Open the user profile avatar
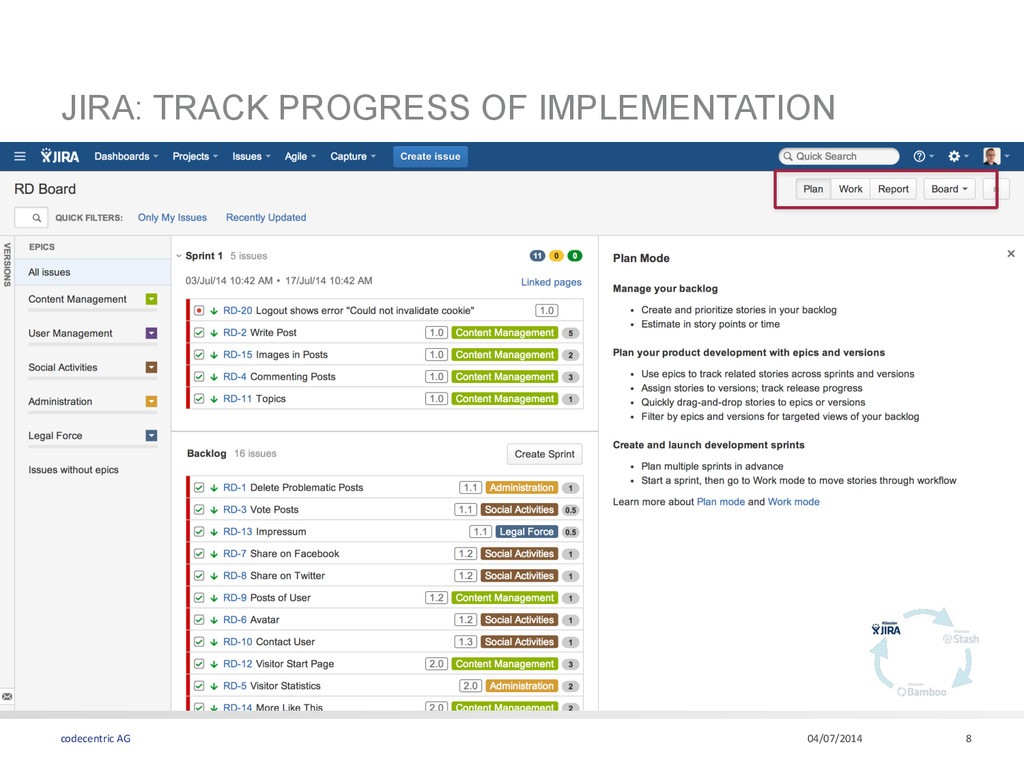The width and height of the screenshot is (1024, 768). tap(991, 156)
